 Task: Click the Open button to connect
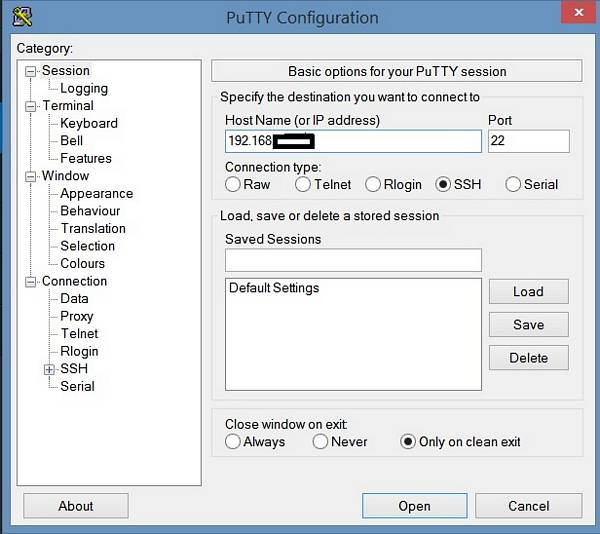(x=414, y=506)
